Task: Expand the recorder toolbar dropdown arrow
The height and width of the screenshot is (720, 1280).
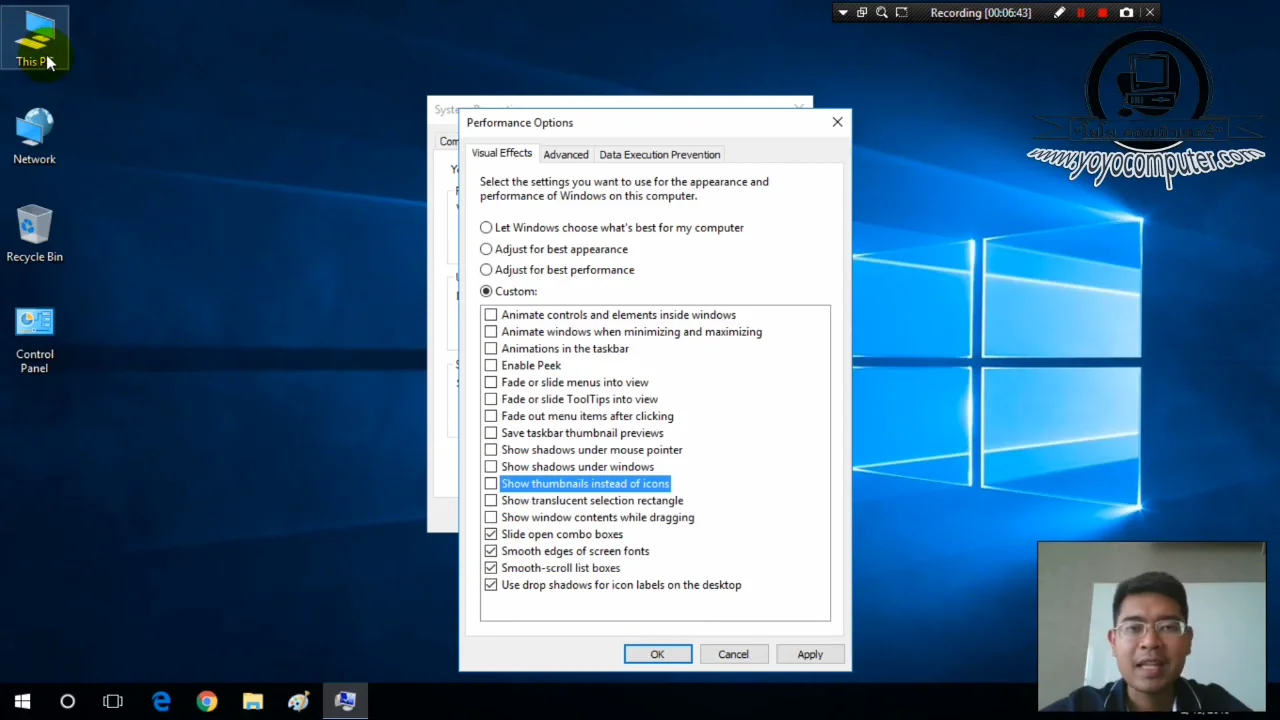Action: [843, 12]
